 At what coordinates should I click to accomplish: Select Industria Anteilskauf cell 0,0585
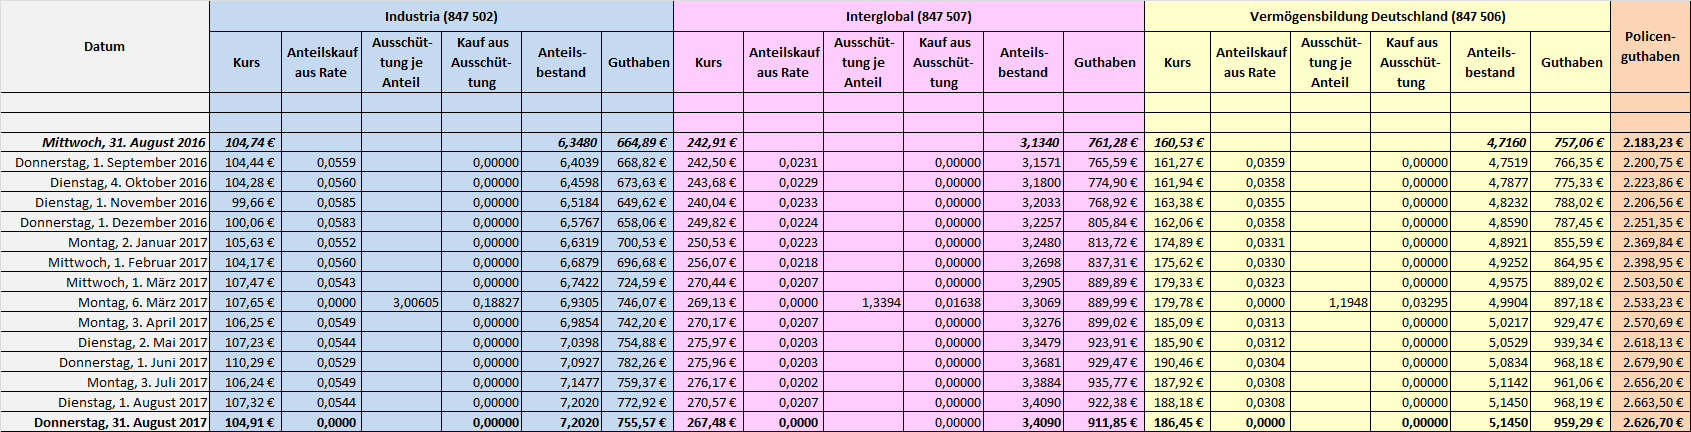[x=321, y=202]
